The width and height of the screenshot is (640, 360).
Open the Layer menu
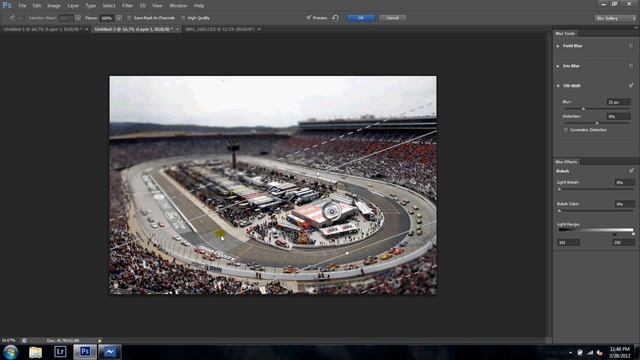73,6
